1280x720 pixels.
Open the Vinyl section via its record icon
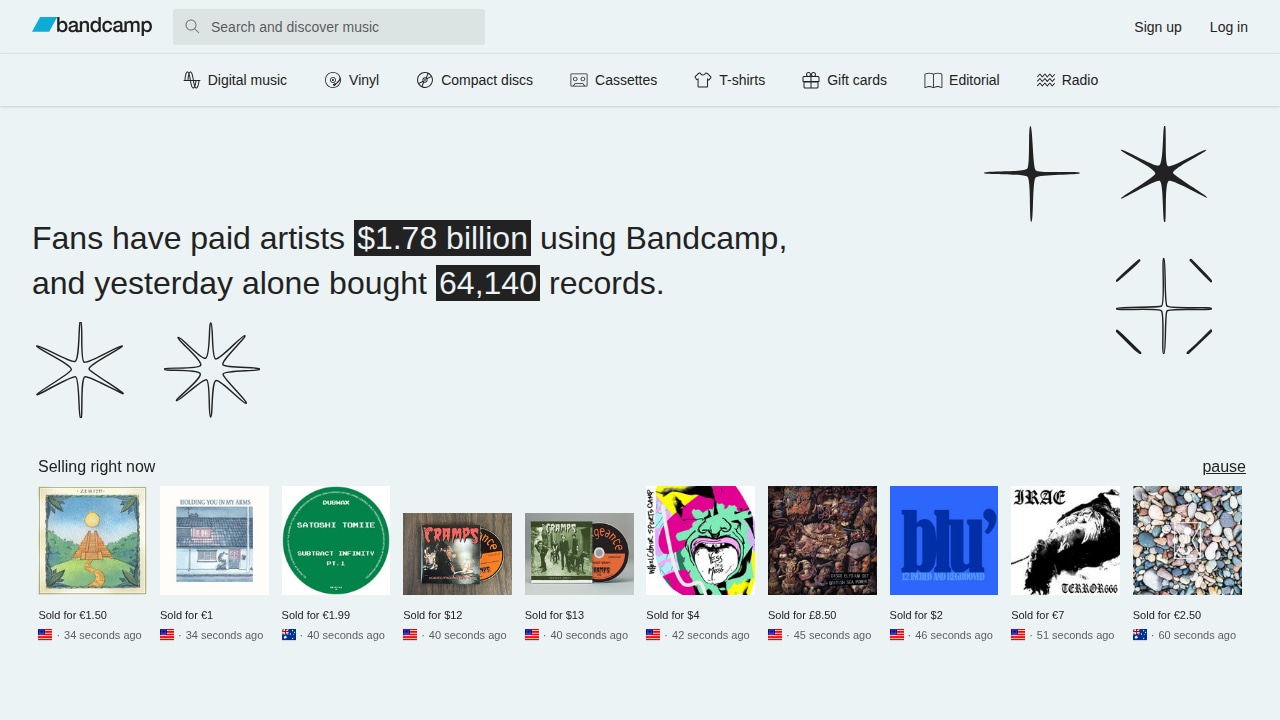pos(333,80)
